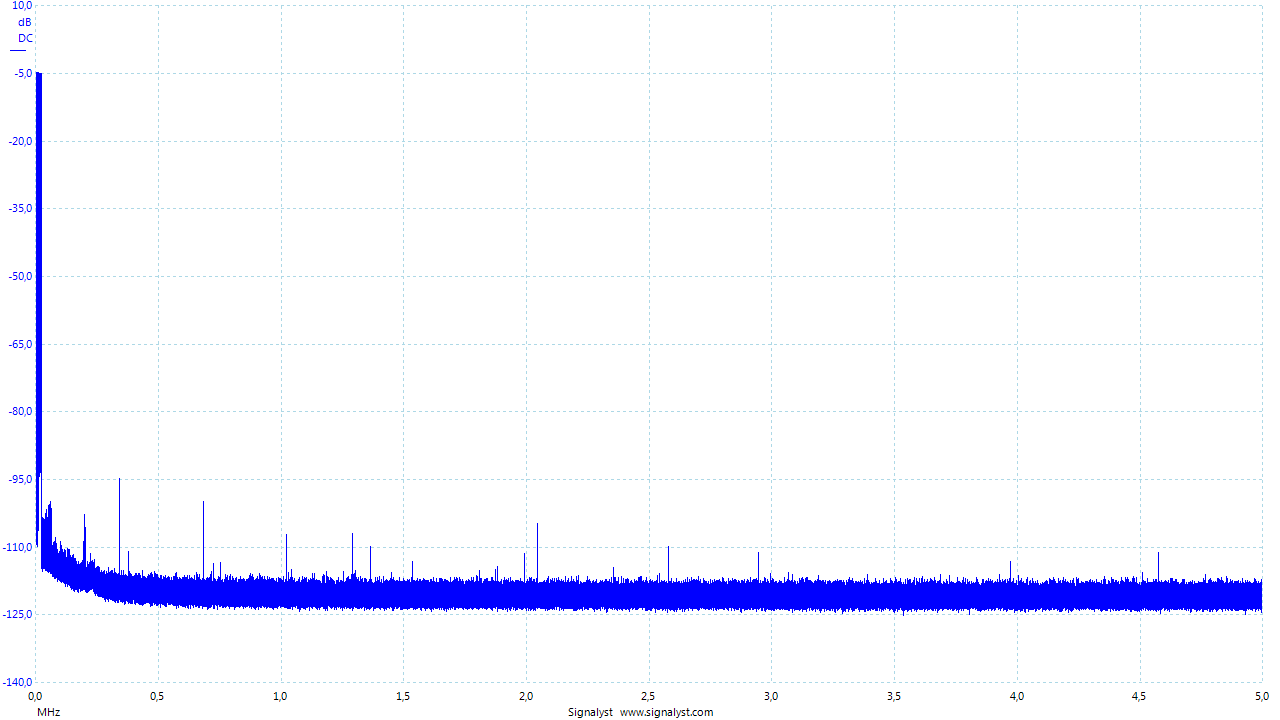The height and width of the screenshot is (720, 1280).
Task: Click the -35,0 value on the dB axis
Action: coord(20,208)
